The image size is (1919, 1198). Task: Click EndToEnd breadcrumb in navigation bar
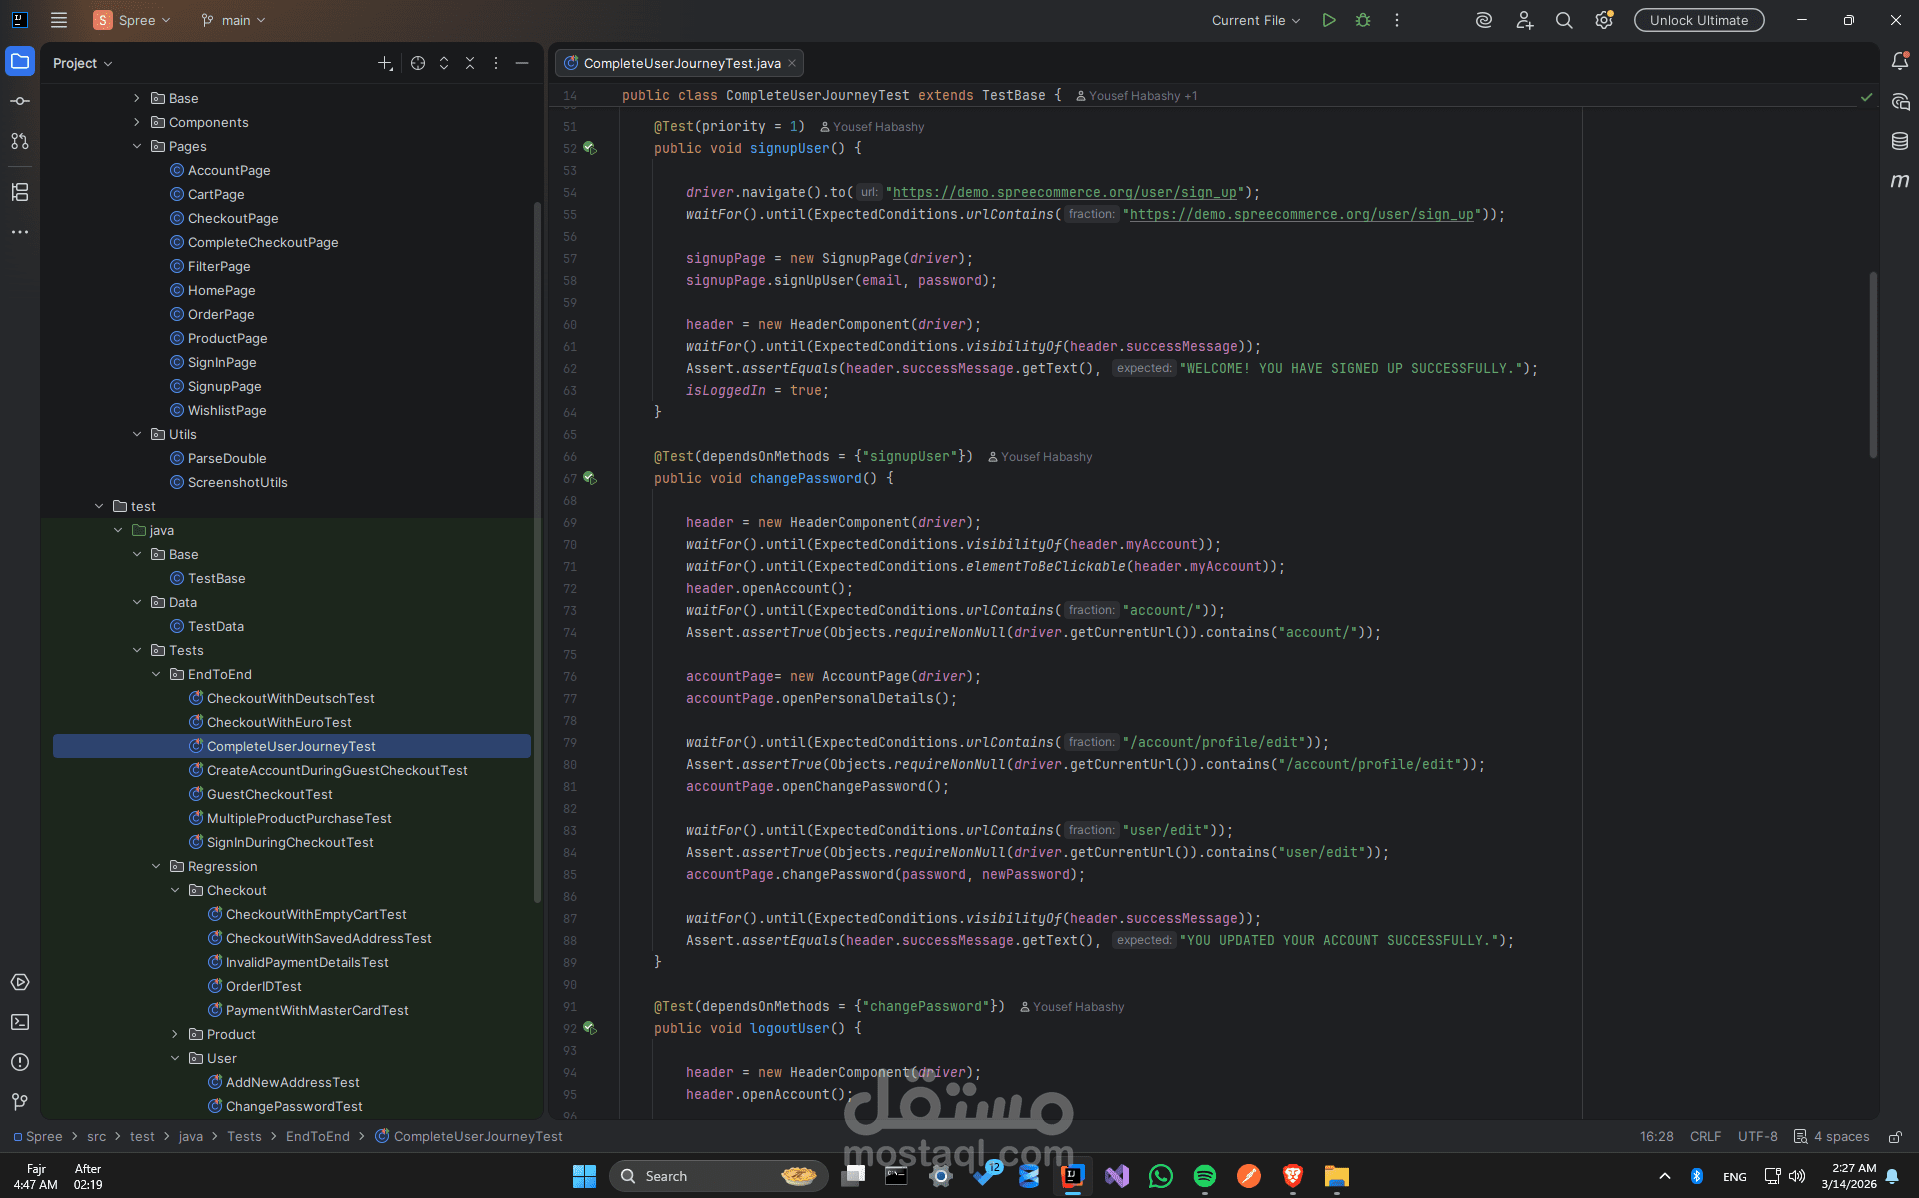pyautogui.click(x=318, y=1136)
